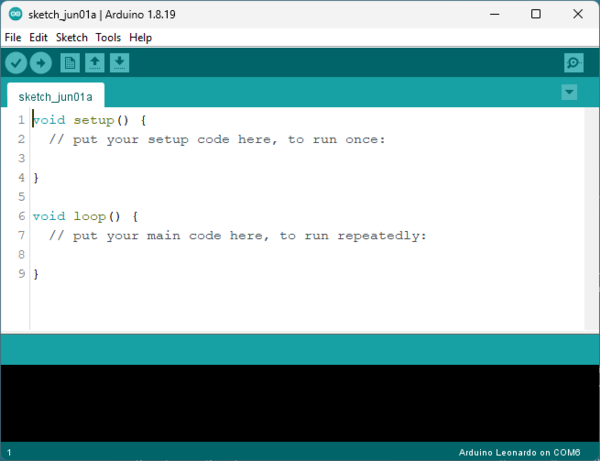Screen dimensions: 600x461
Task: Open a sketch with the Open icon
Action: (x=95, y=63)
